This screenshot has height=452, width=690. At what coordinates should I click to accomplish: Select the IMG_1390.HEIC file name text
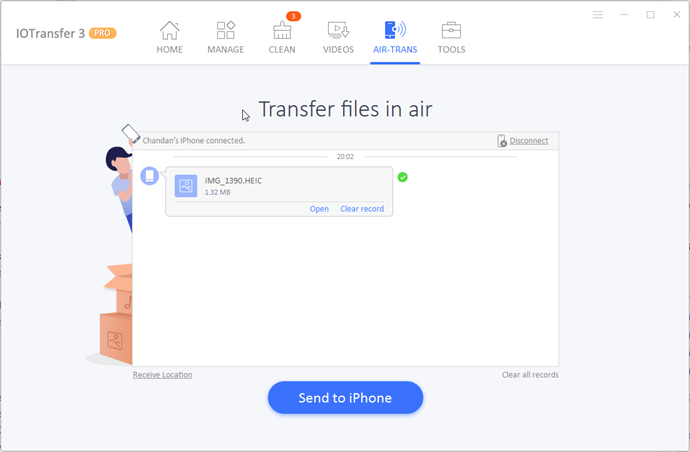click(x=233, y=180)
